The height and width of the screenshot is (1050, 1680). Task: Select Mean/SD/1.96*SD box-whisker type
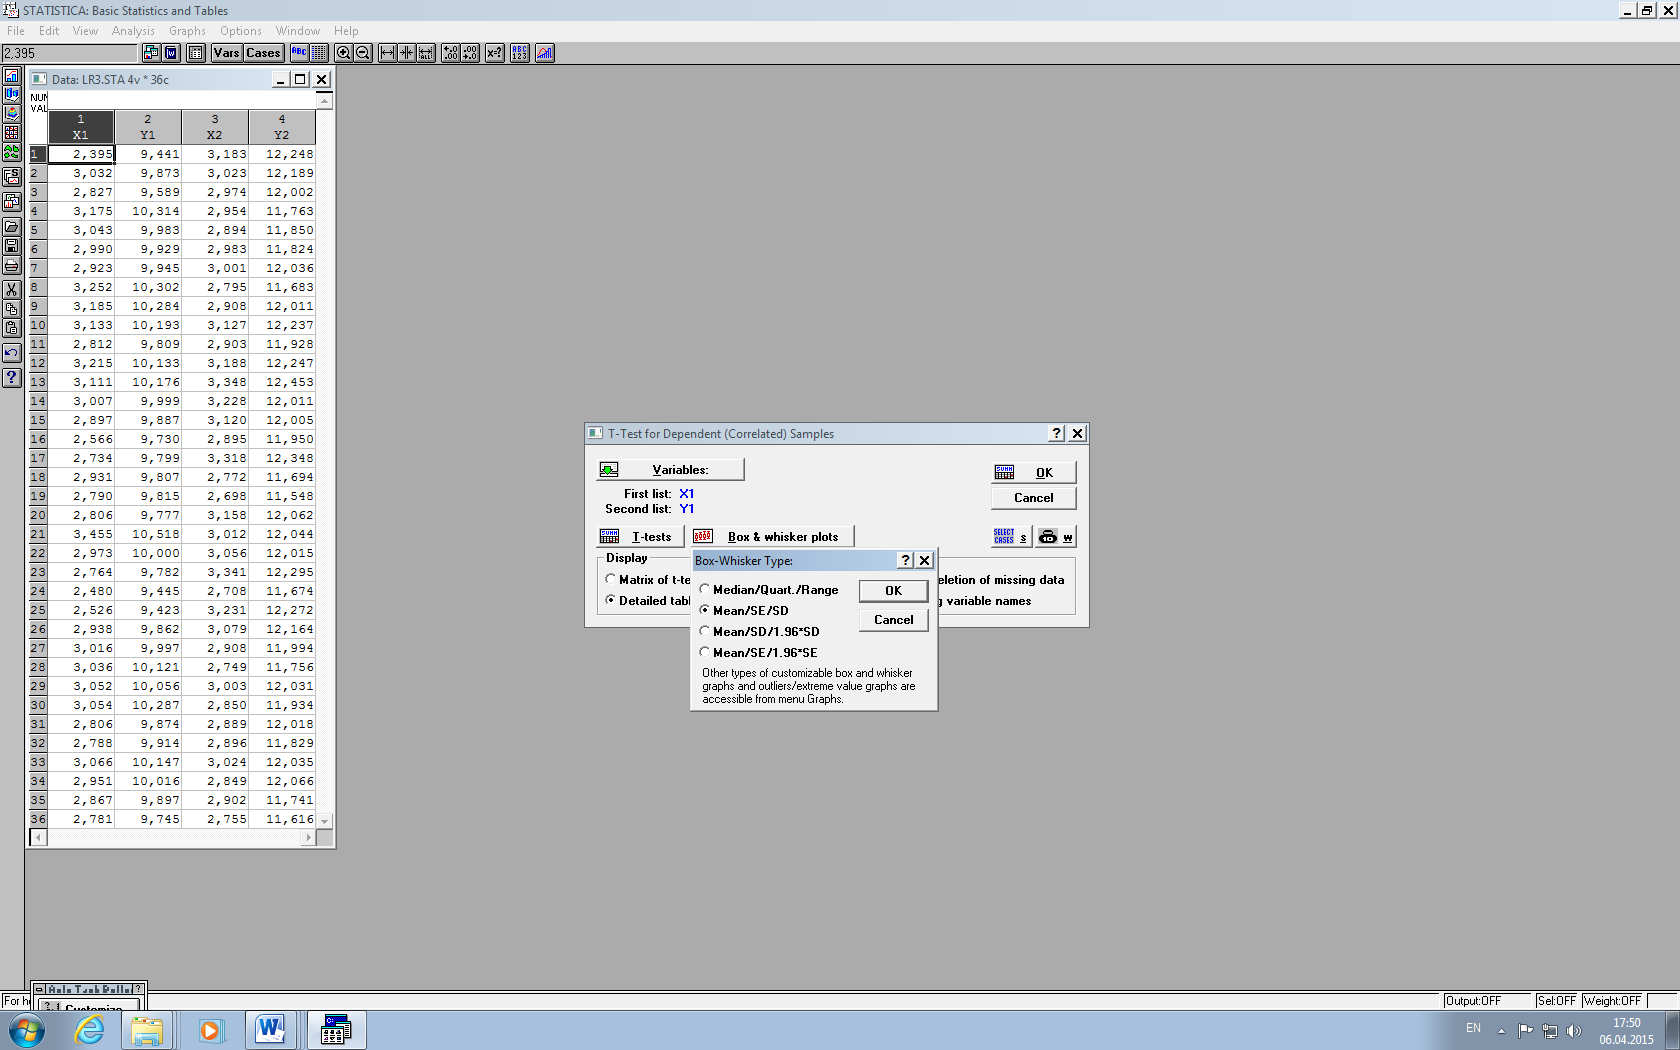coord(760,632)
